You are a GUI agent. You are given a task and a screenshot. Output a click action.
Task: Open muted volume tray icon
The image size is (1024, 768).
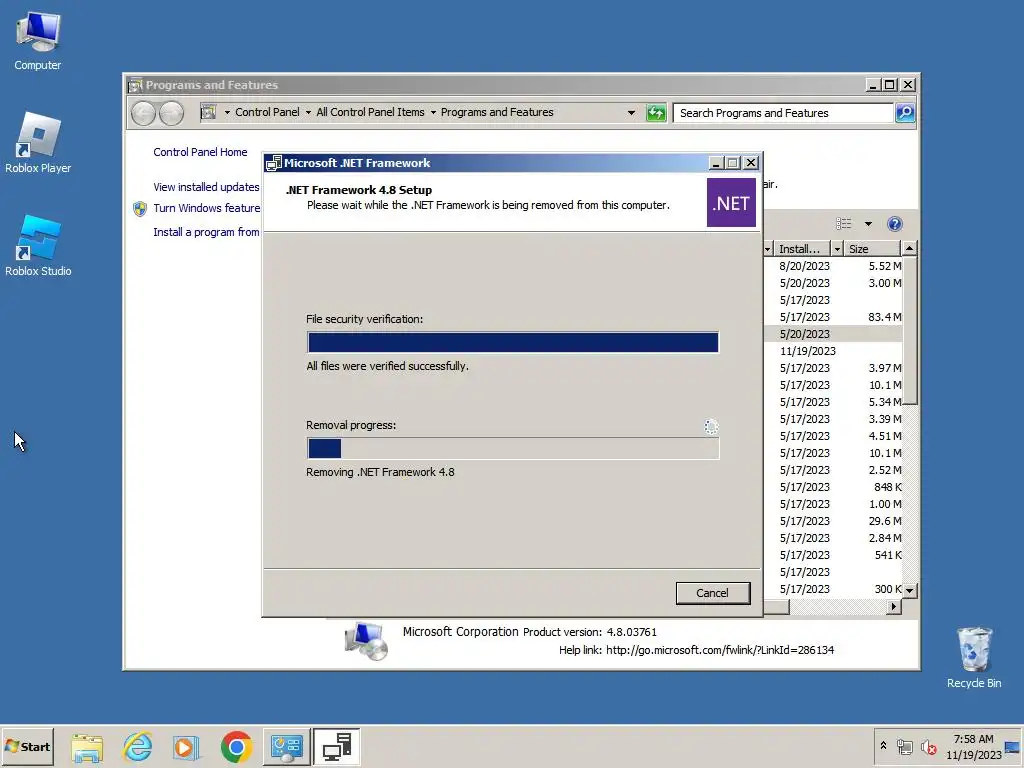(928, 746)
